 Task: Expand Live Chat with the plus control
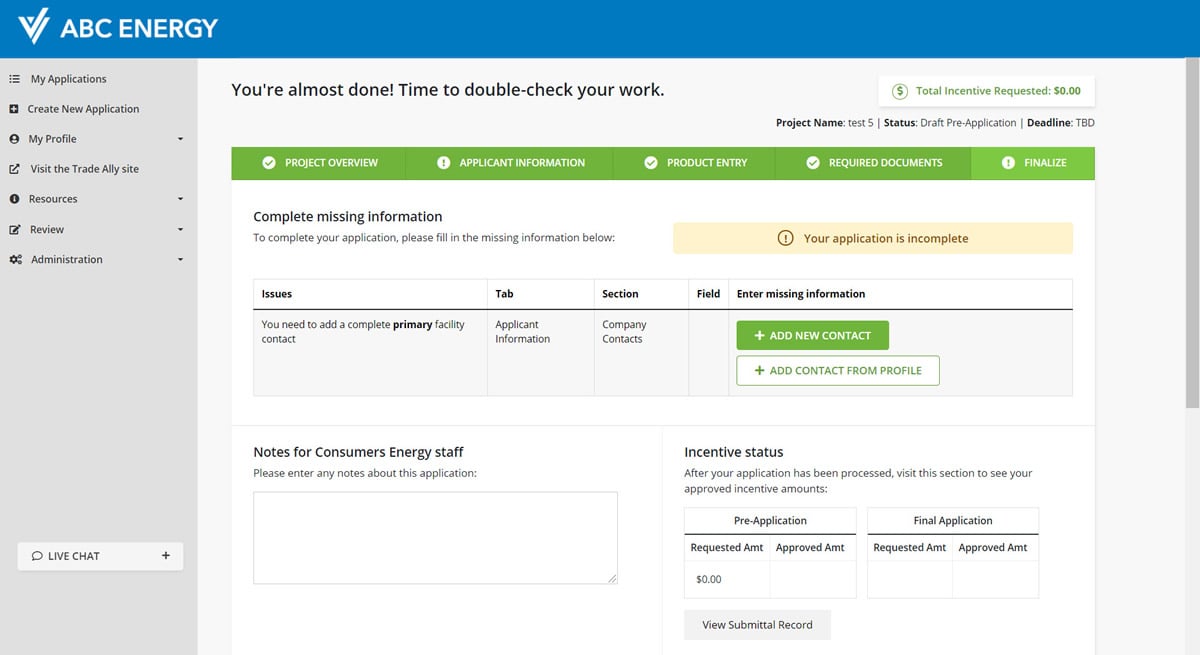[x=165, y=555]
